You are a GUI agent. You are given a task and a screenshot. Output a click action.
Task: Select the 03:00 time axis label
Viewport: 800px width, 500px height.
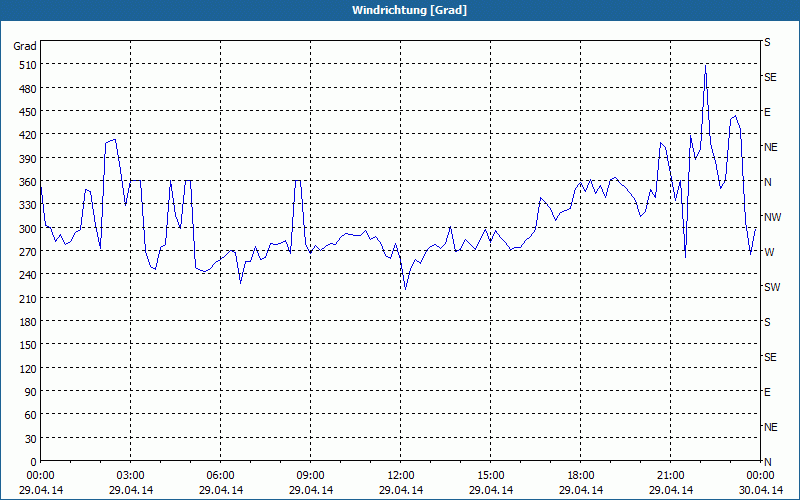131,475
